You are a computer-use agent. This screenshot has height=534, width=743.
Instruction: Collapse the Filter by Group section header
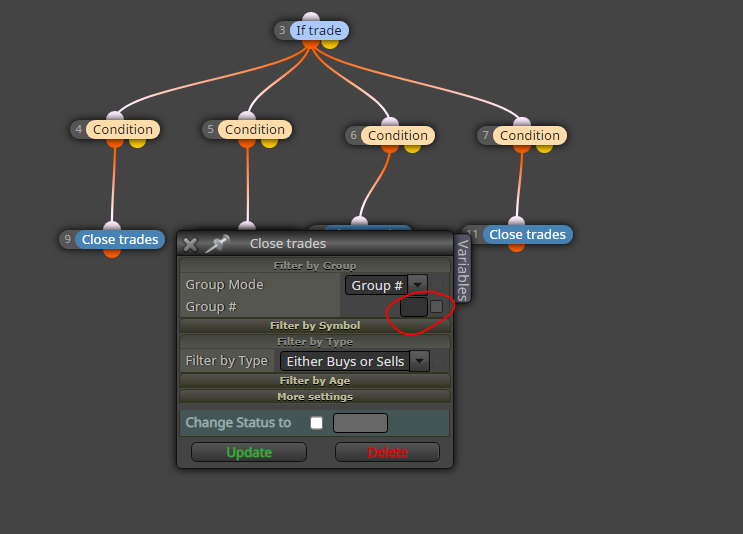315,265
